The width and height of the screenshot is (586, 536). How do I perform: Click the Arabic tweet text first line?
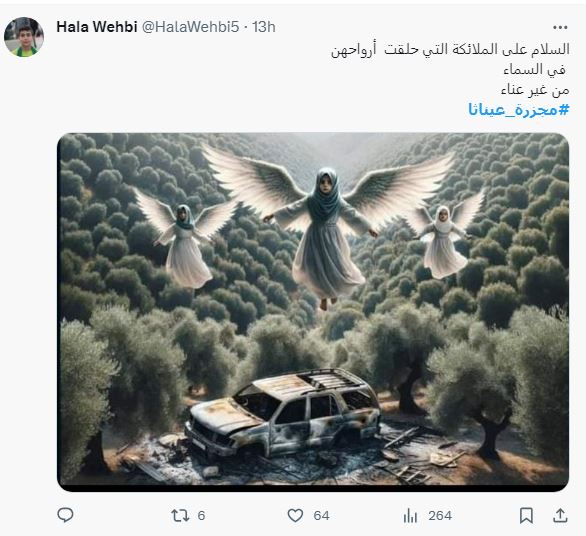coord(450,50)
